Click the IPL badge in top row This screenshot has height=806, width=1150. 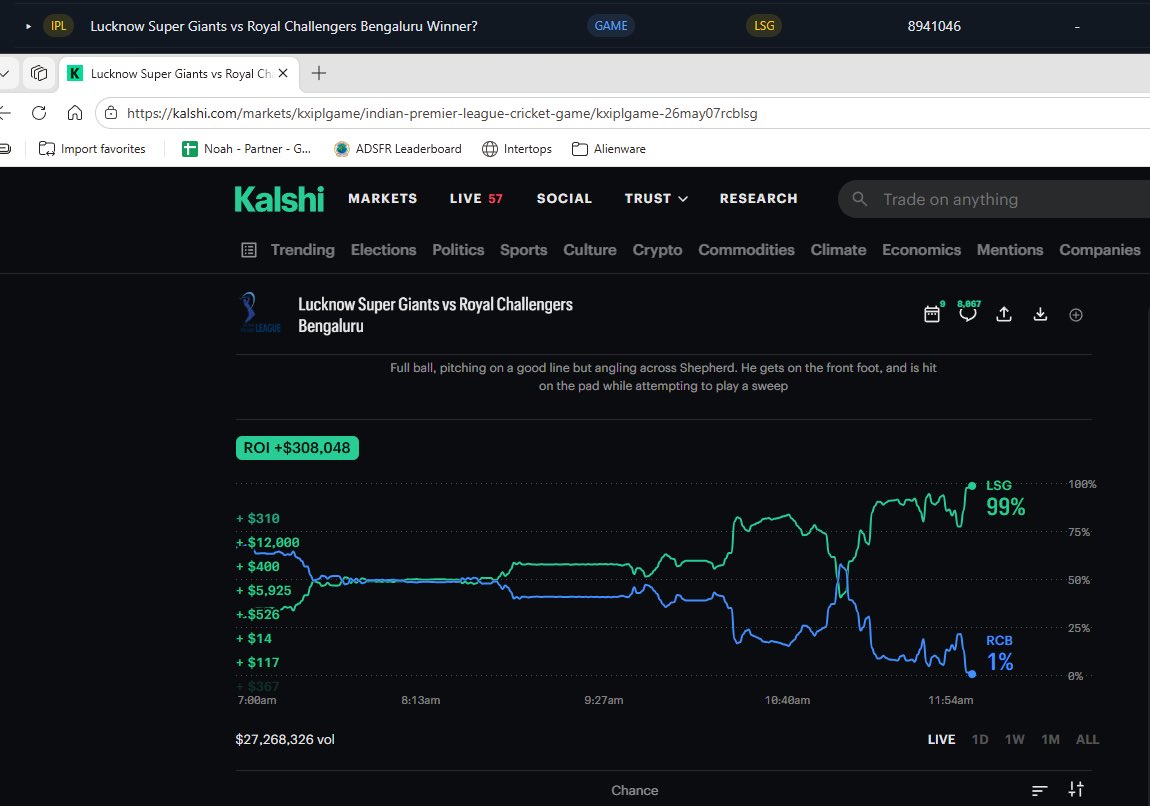58,26
